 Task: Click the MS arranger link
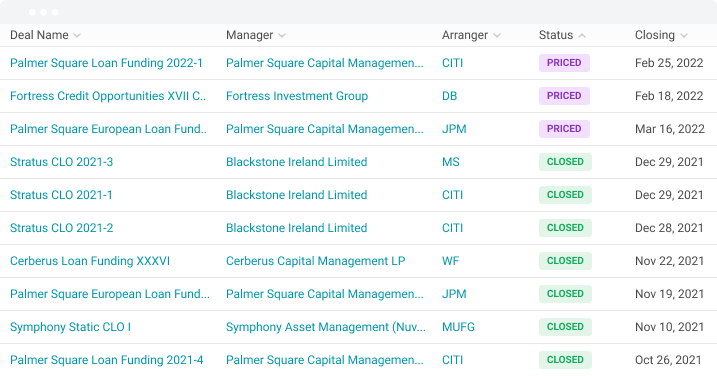(450, 162)
